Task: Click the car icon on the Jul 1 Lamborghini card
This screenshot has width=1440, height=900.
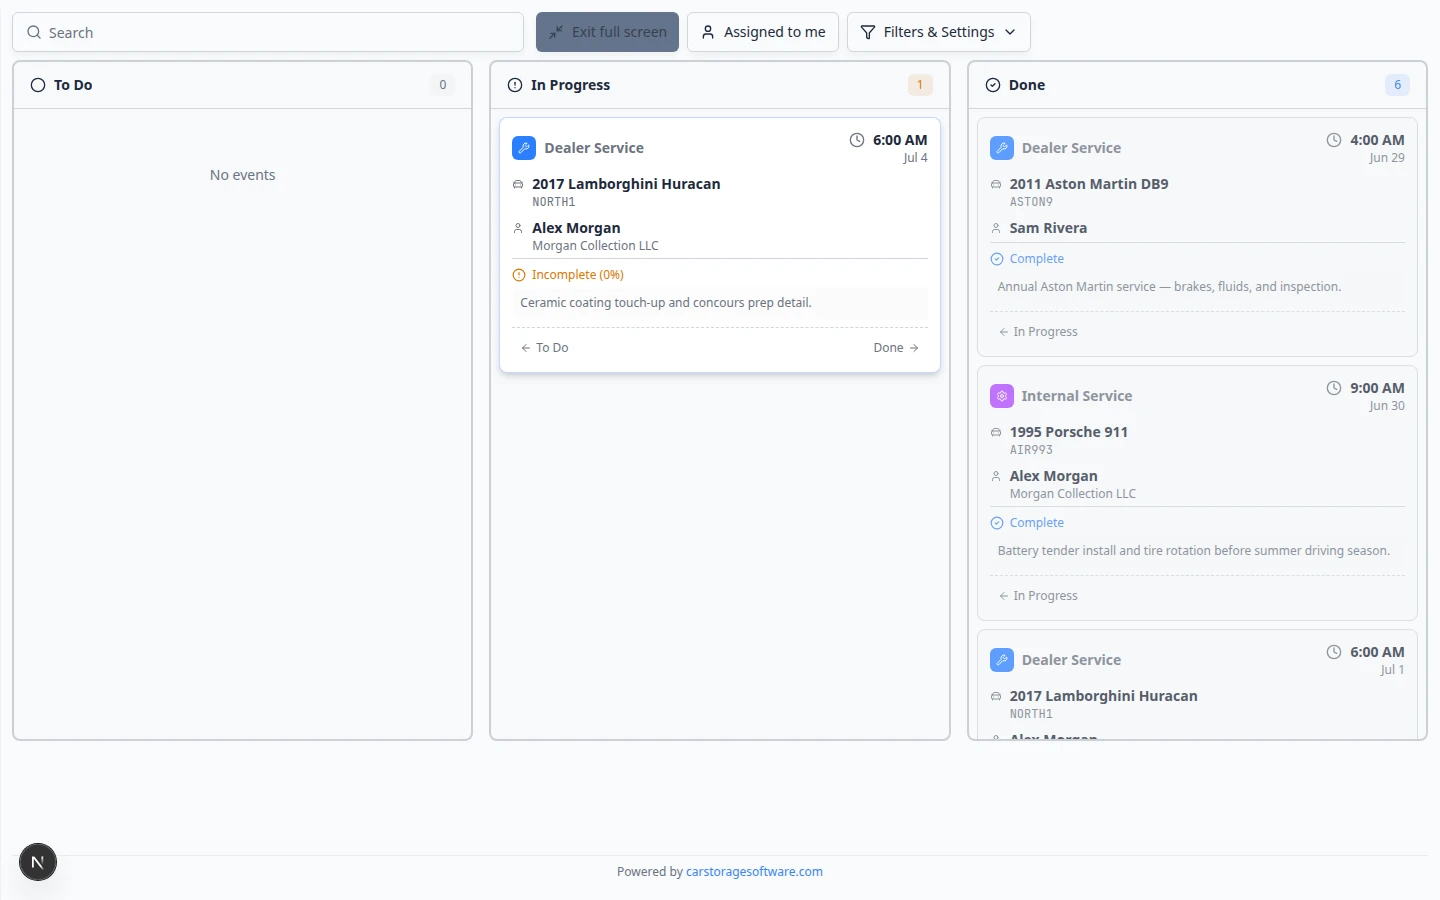Action: 996,696
